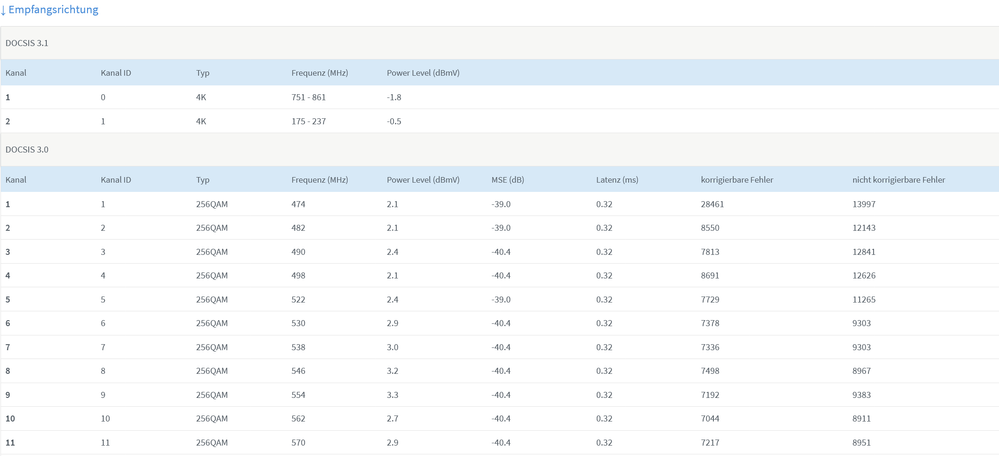Click the 28461 korrigierbare Fehler value
The height and width of the screenshot is (456, 999).
coord(712,204)
